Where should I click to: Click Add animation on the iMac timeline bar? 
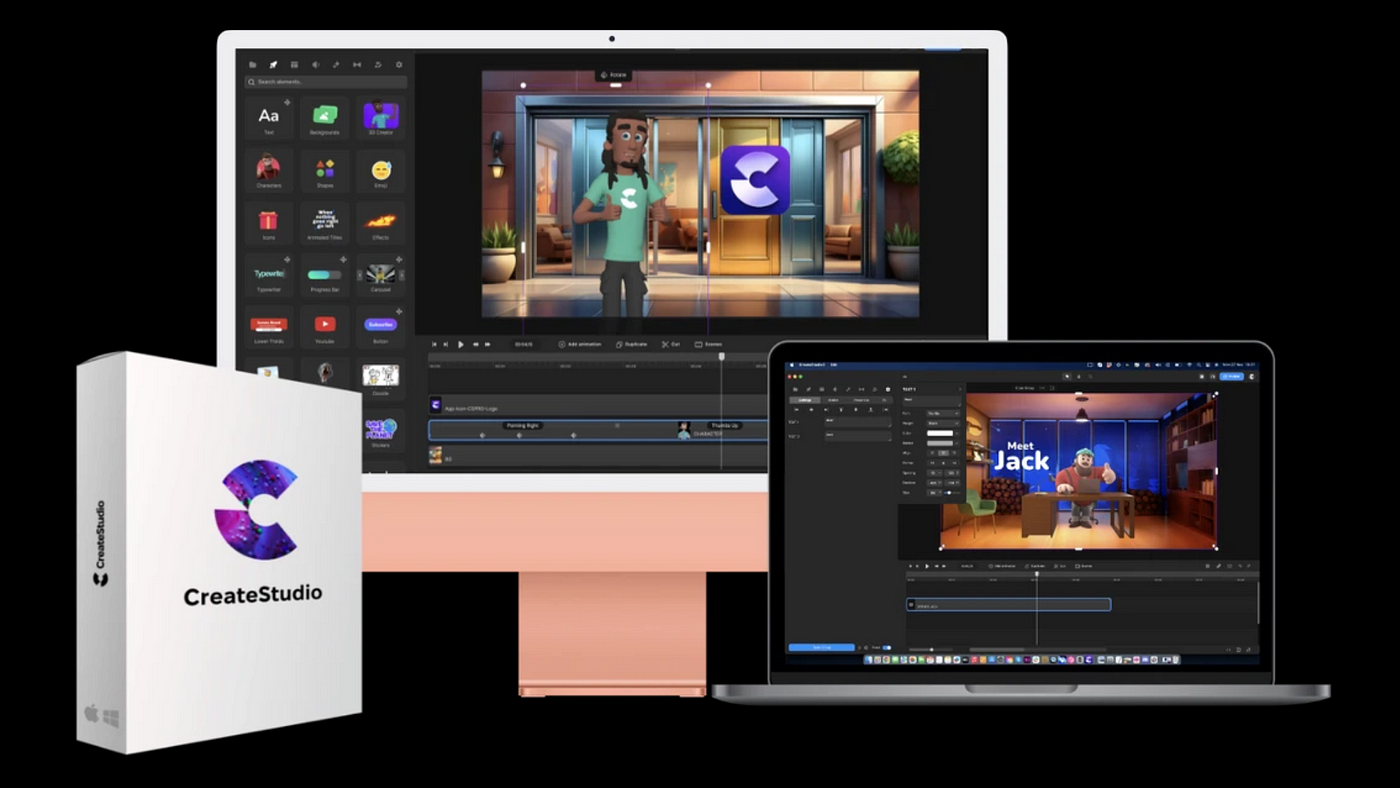(x=580, y=344)
